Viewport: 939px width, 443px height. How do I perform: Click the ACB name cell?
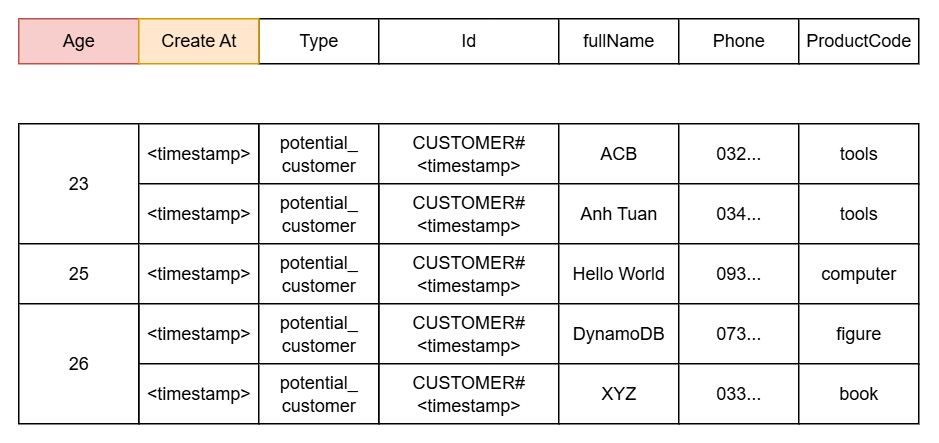click(x=618, y=154)
